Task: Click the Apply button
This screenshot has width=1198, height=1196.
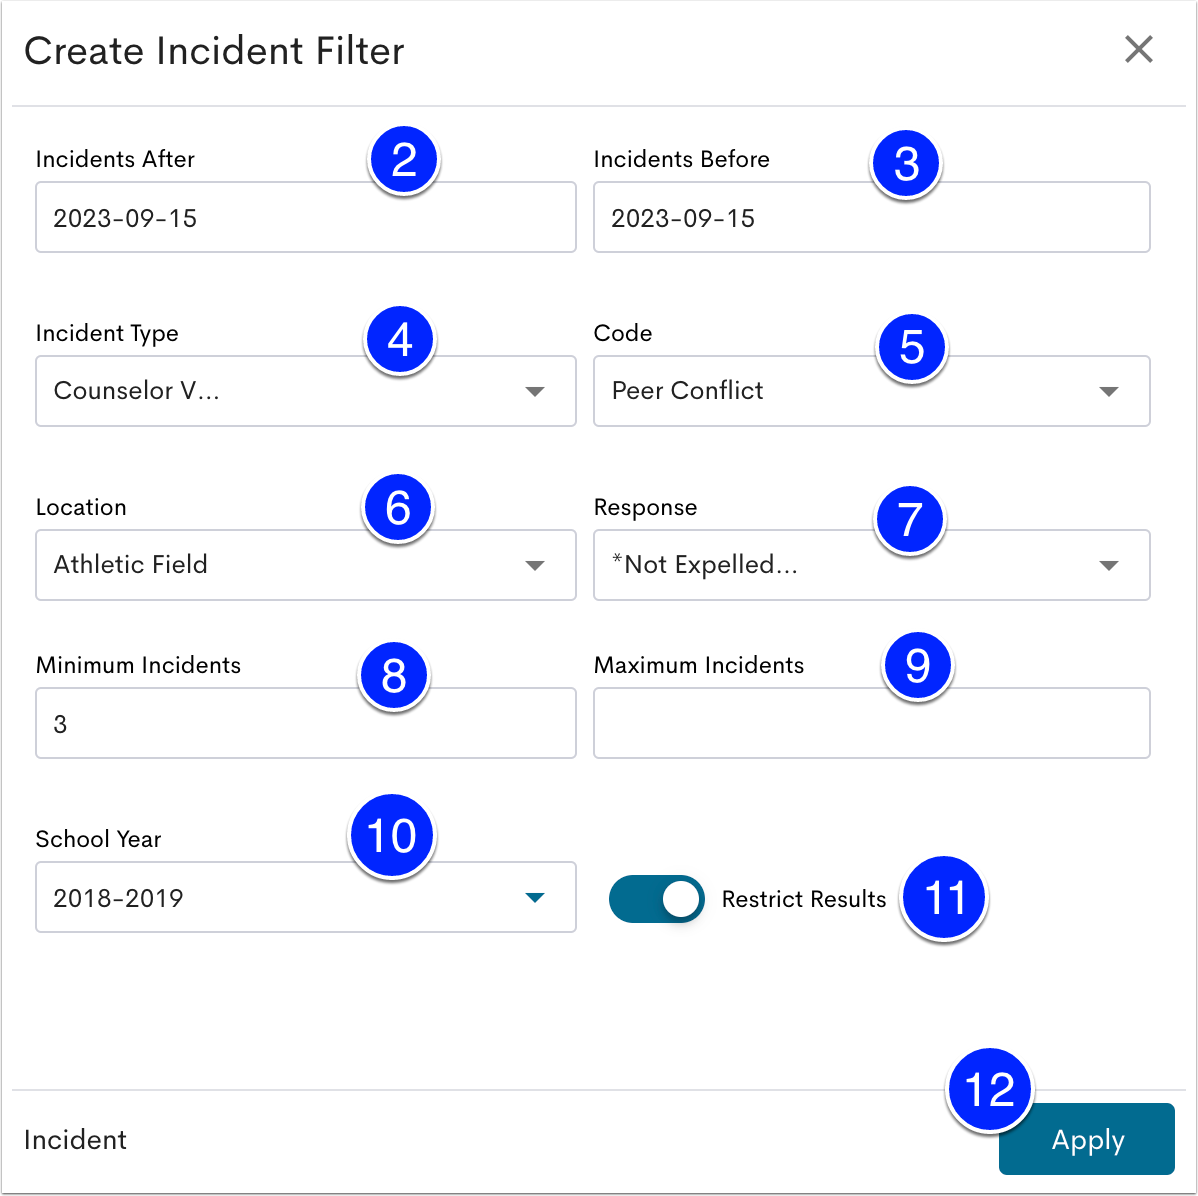Action: [1086, 1139]
